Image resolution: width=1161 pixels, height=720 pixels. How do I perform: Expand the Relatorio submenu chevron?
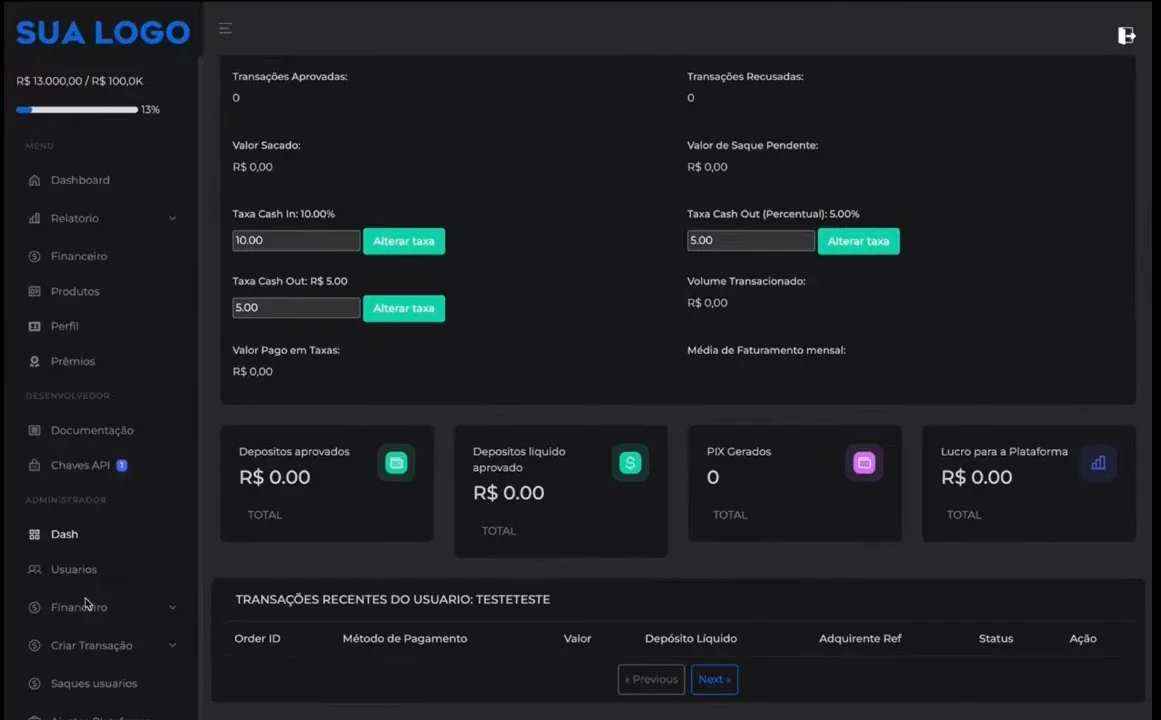tap(173, 219)
